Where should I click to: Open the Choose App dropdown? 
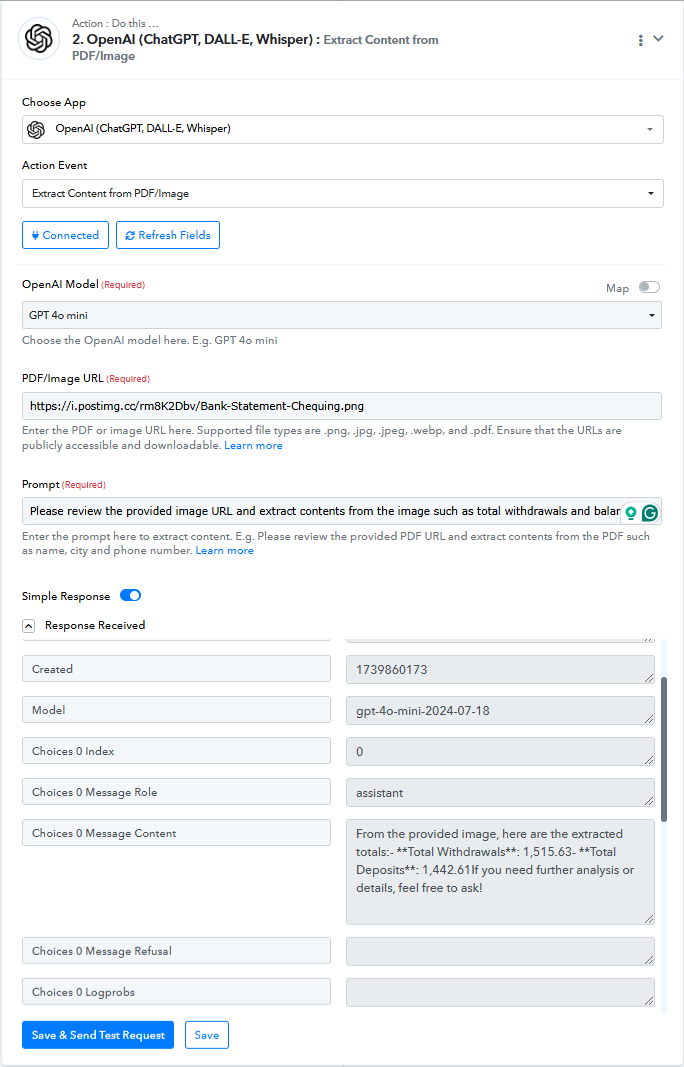coord(342,129)
